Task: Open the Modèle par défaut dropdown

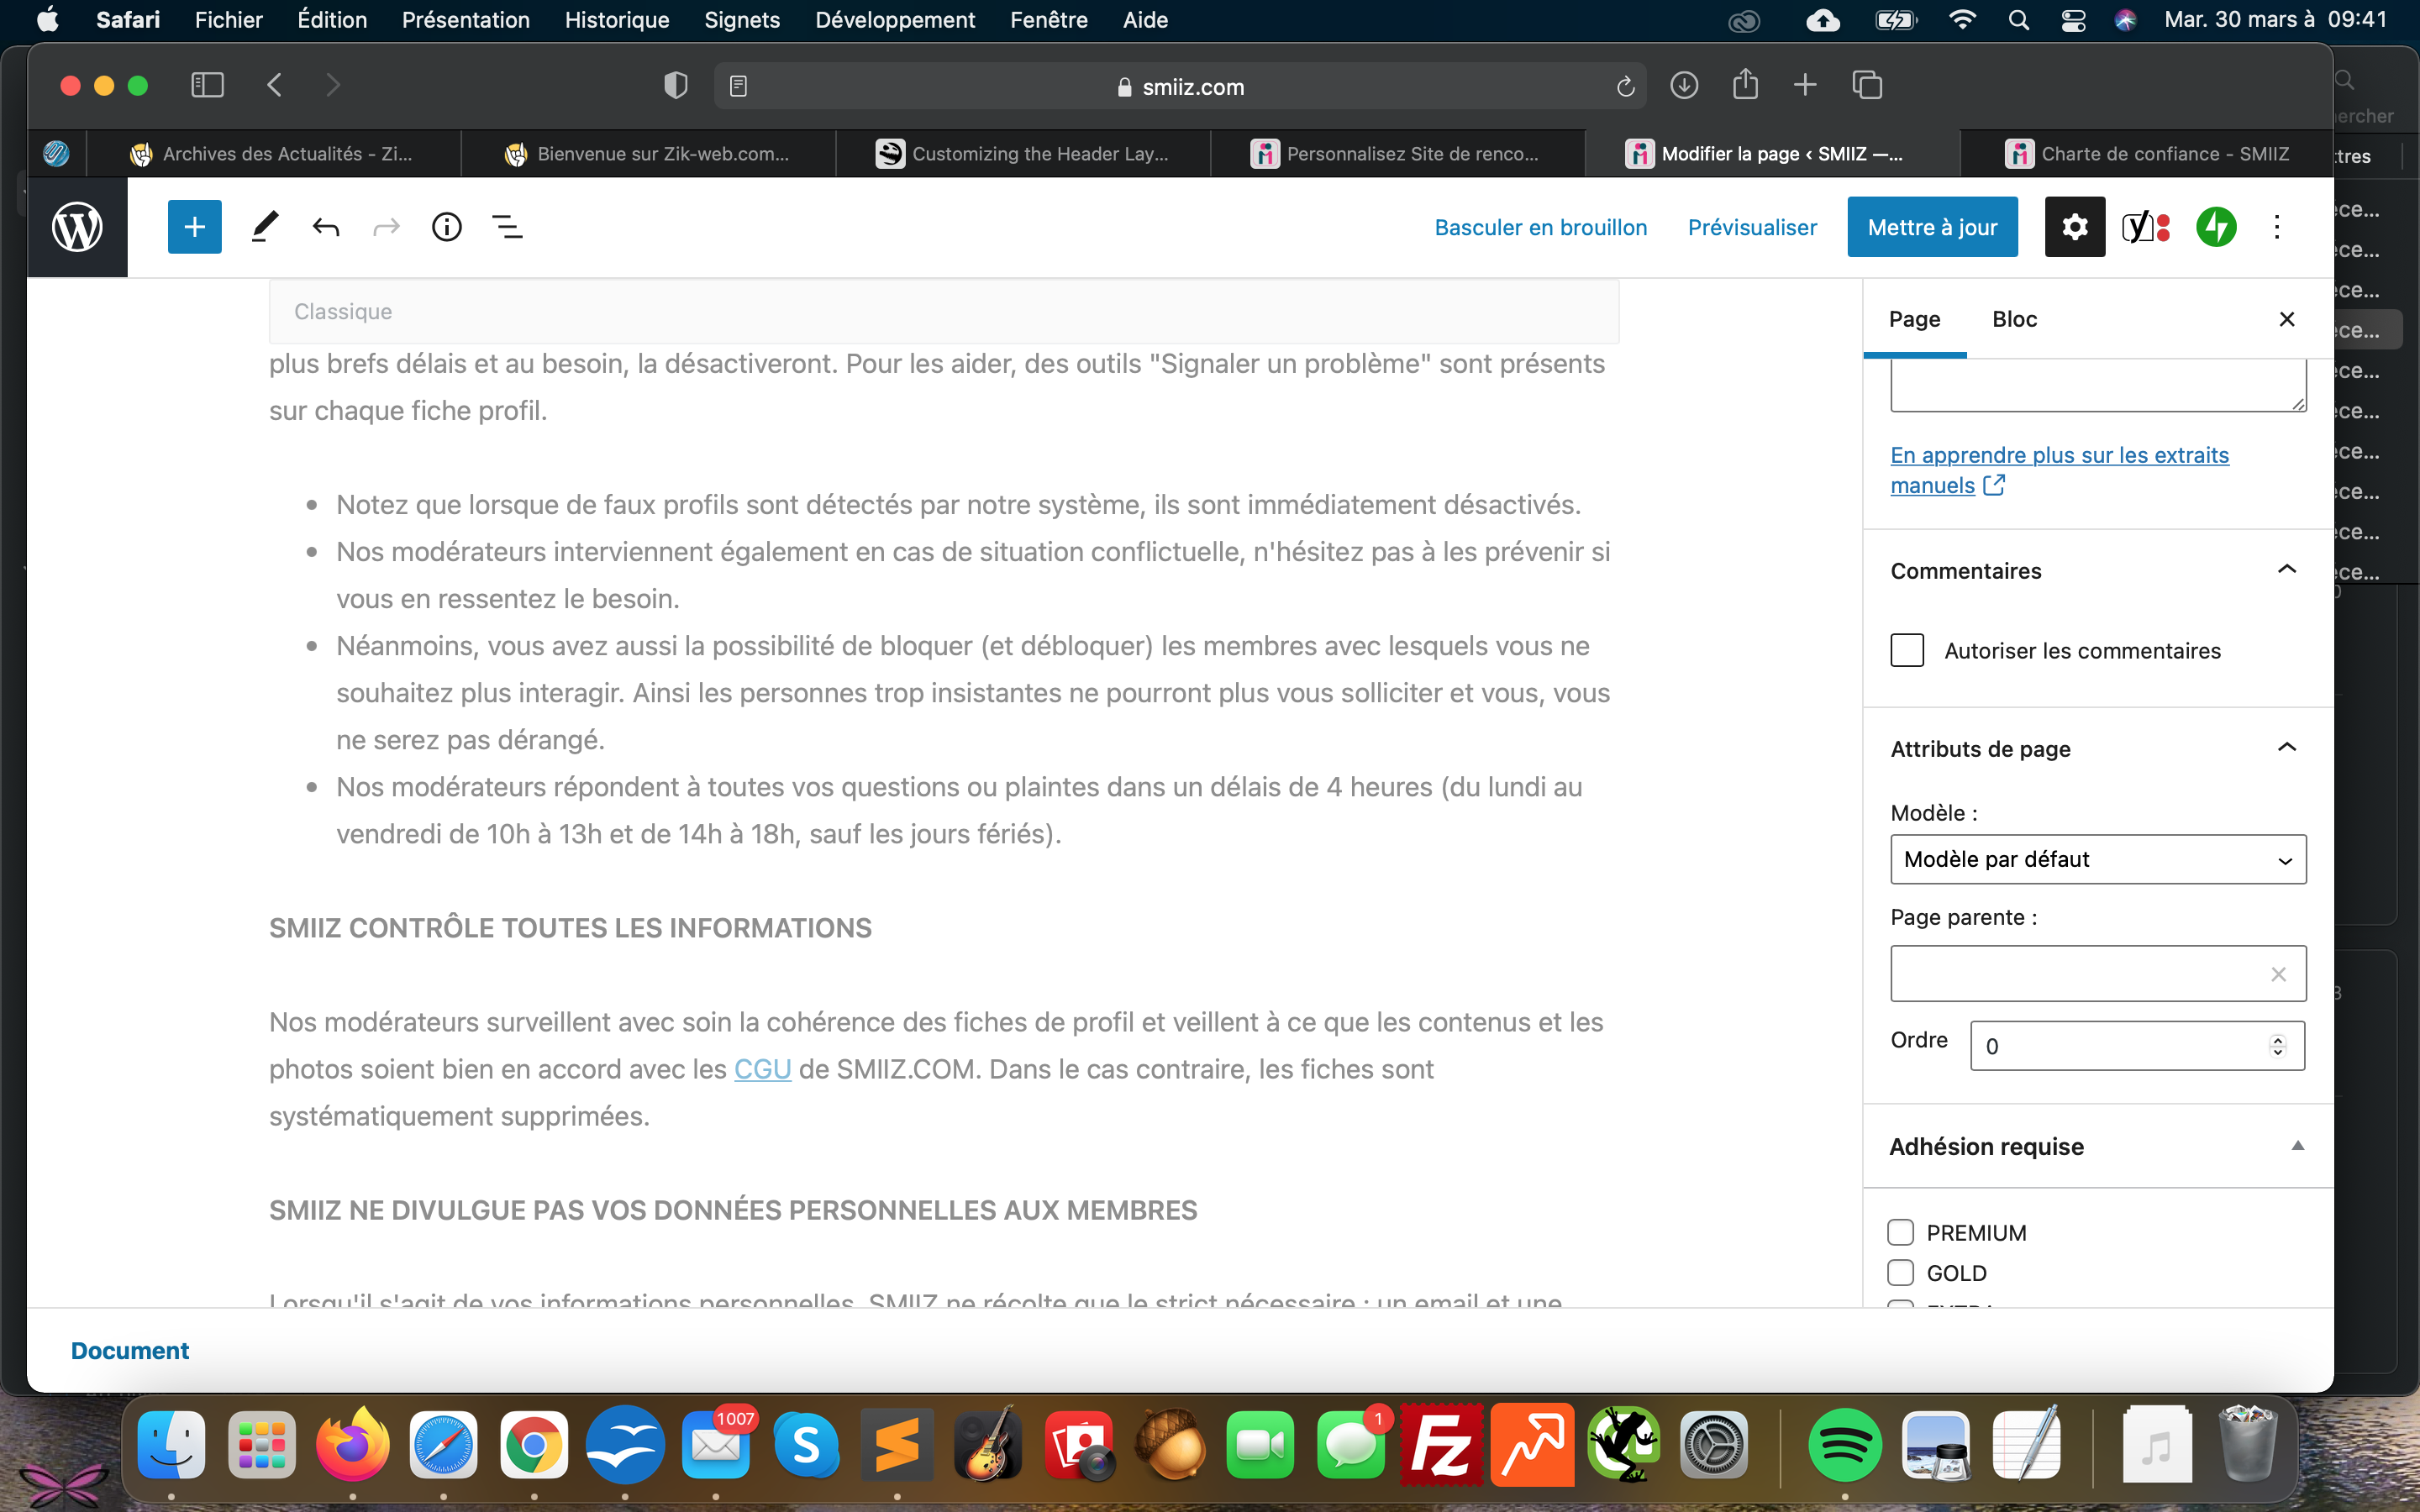Action: (x=2098, y=859)
